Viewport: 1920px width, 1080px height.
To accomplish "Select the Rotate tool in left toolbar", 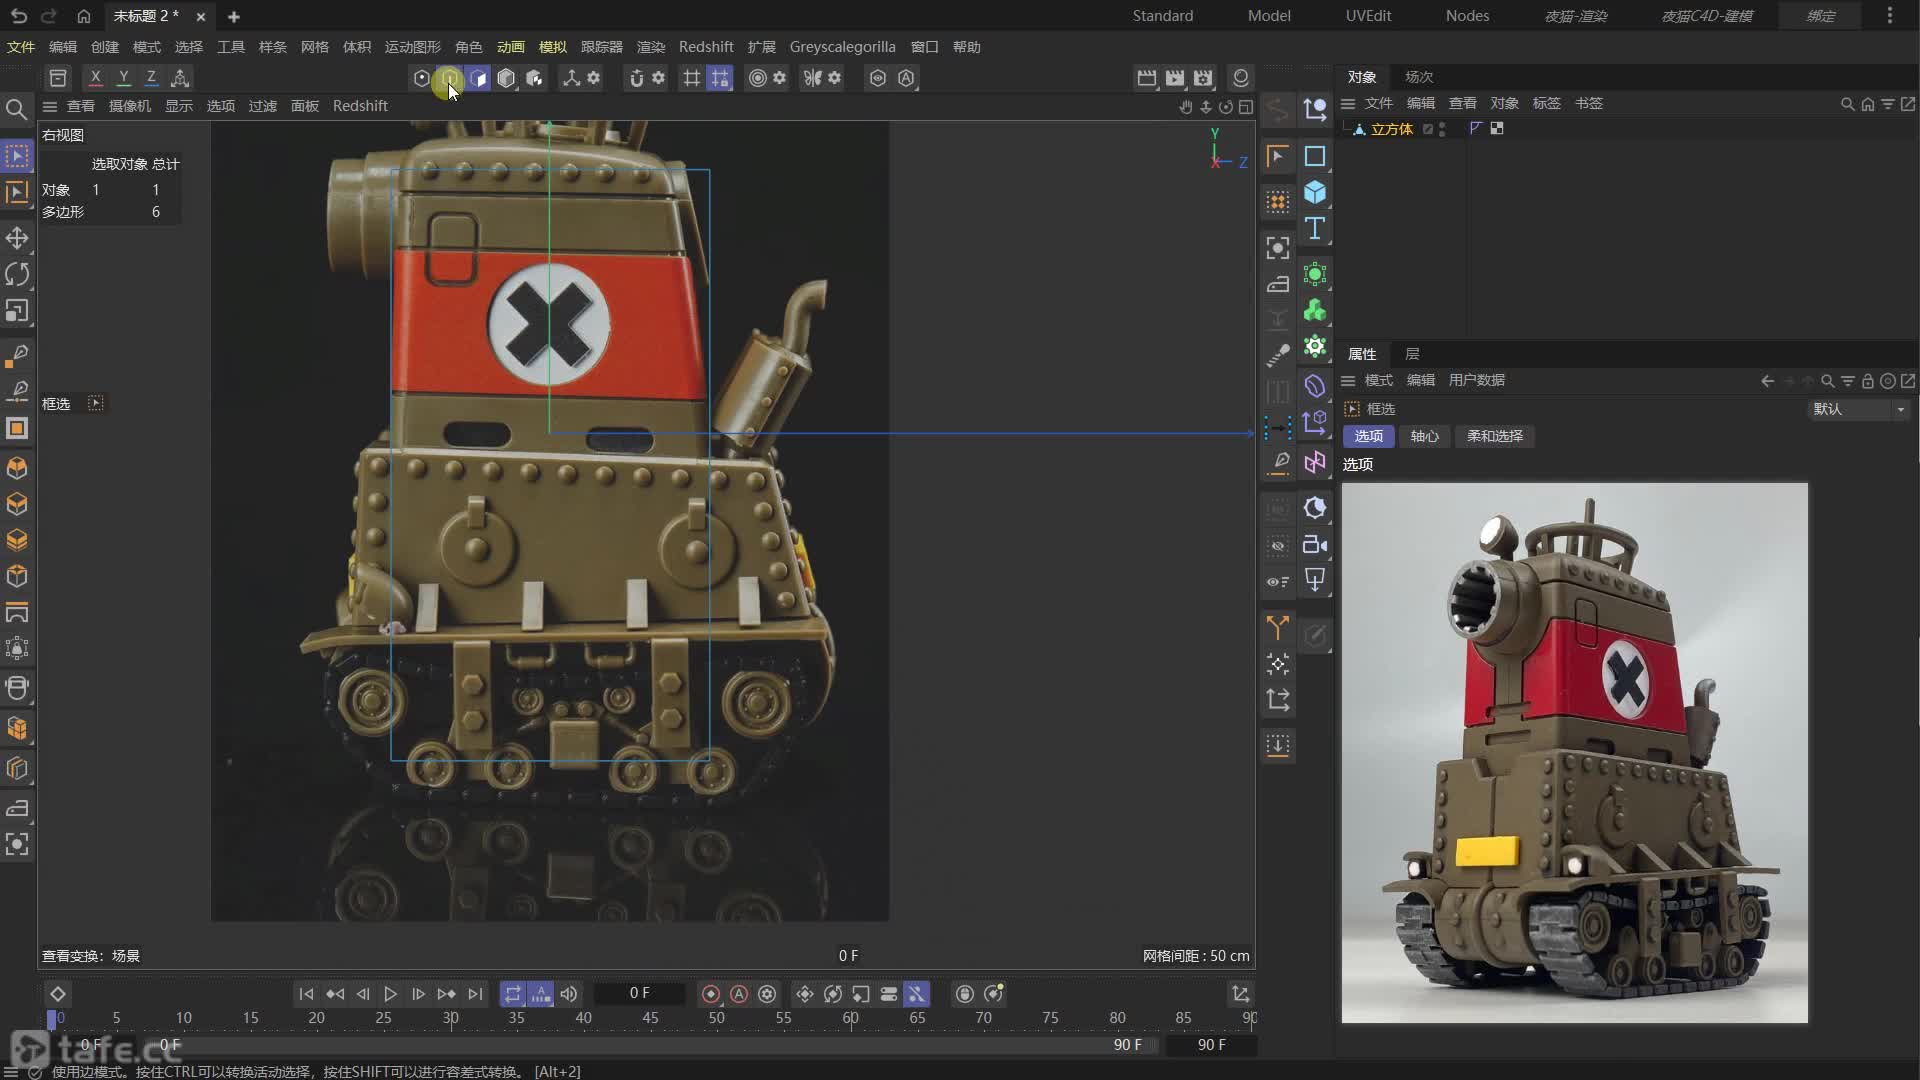I will click(x=17, y=274).
